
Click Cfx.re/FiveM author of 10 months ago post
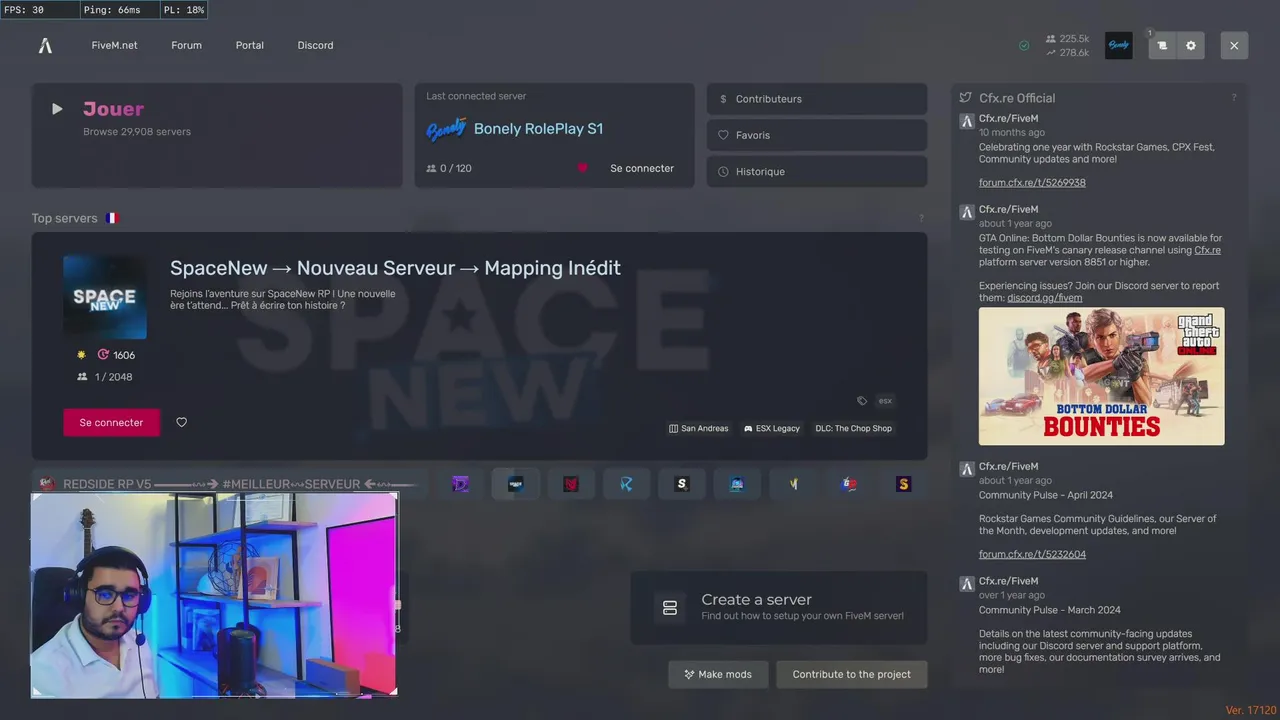pos(1008,119)
